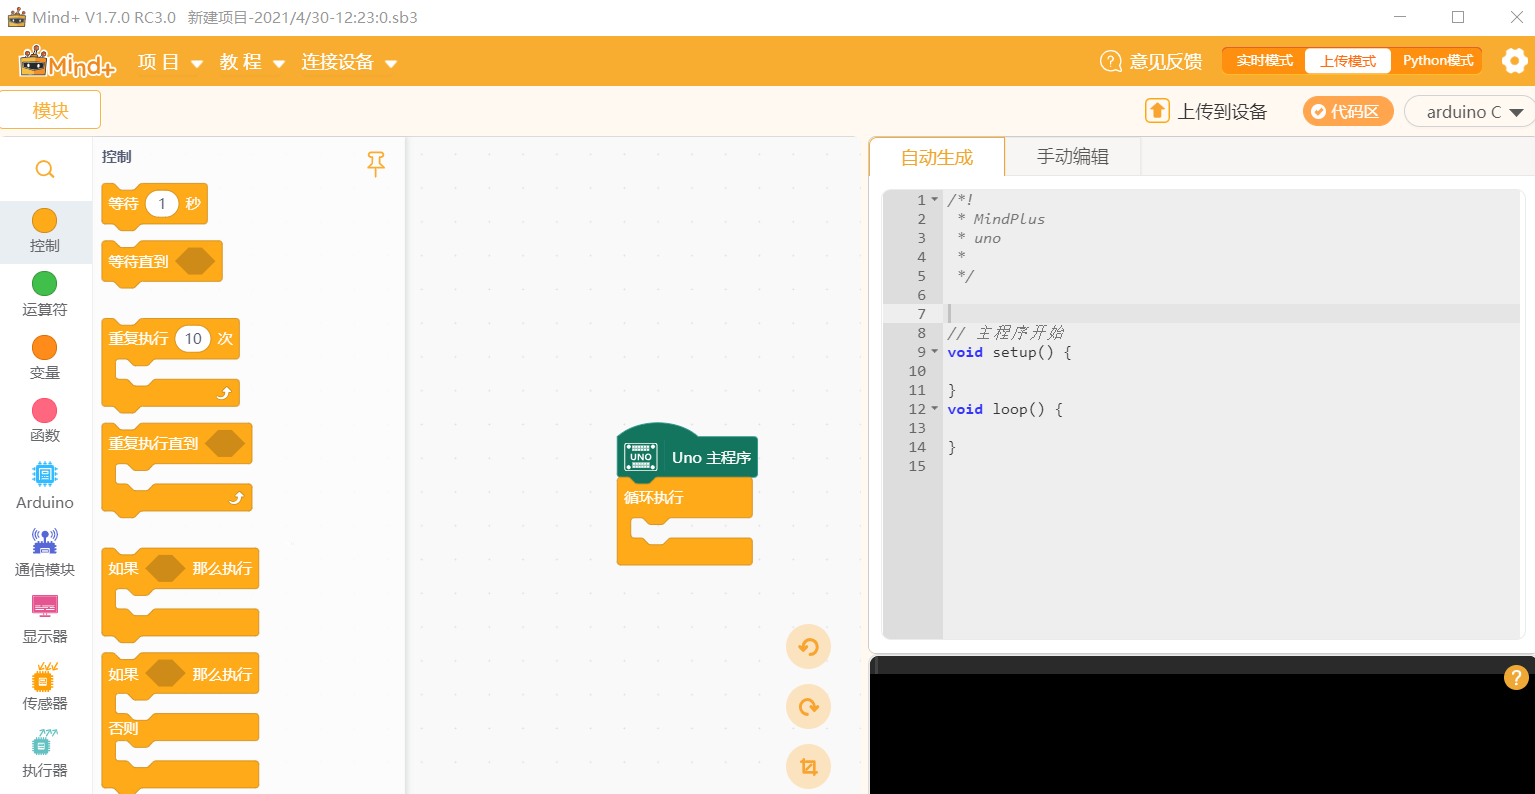Click the 重复执行 10 次 block
The width and height of the screenshot is (1535, 794).
(x=171, y=364)
